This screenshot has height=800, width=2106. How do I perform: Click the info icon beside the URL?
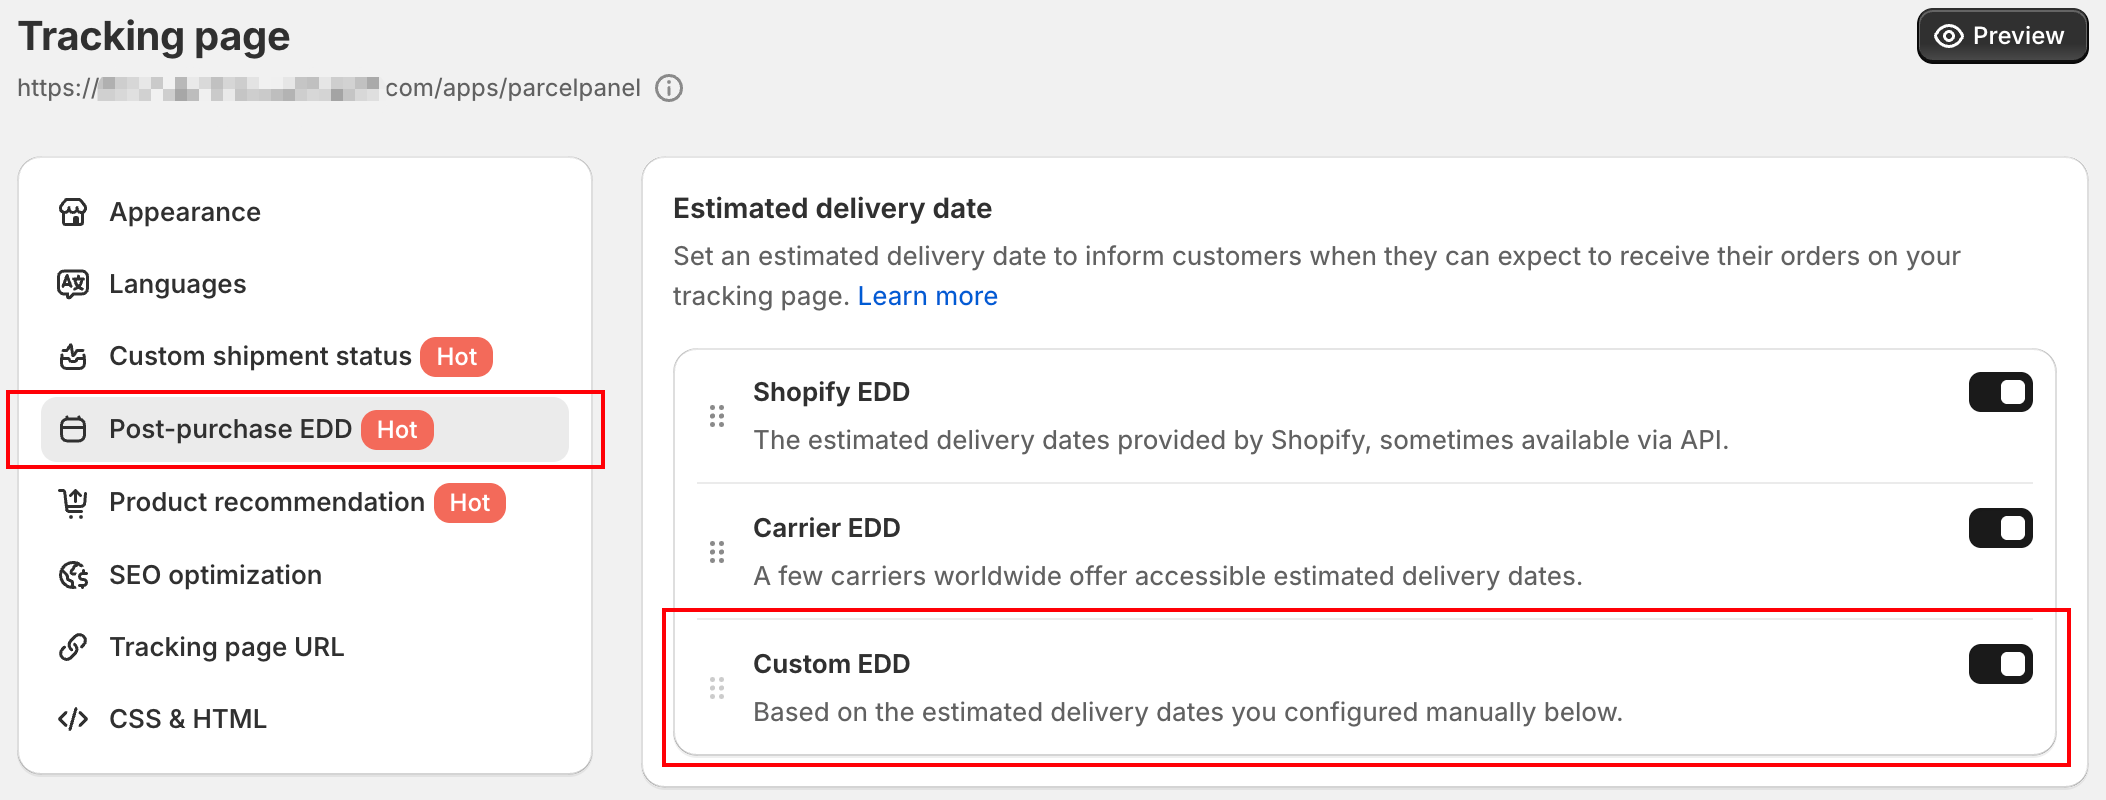click(669, 88)
